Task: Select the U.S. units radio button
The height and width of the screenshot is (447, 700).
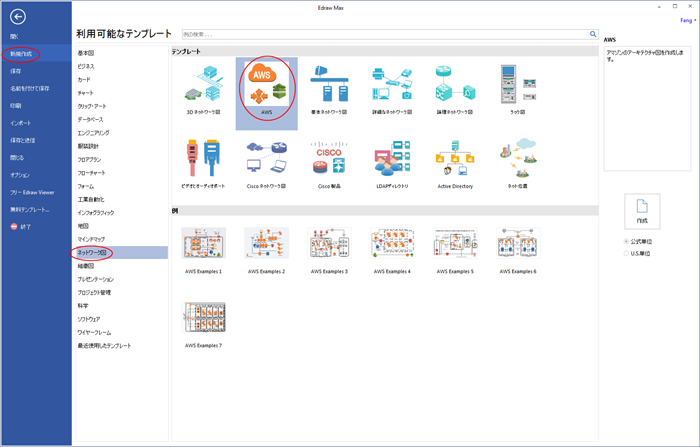Action: click(x=627, y=254)
